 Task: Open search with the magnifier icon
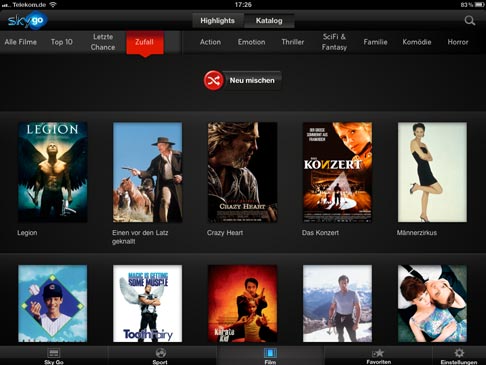470,21
